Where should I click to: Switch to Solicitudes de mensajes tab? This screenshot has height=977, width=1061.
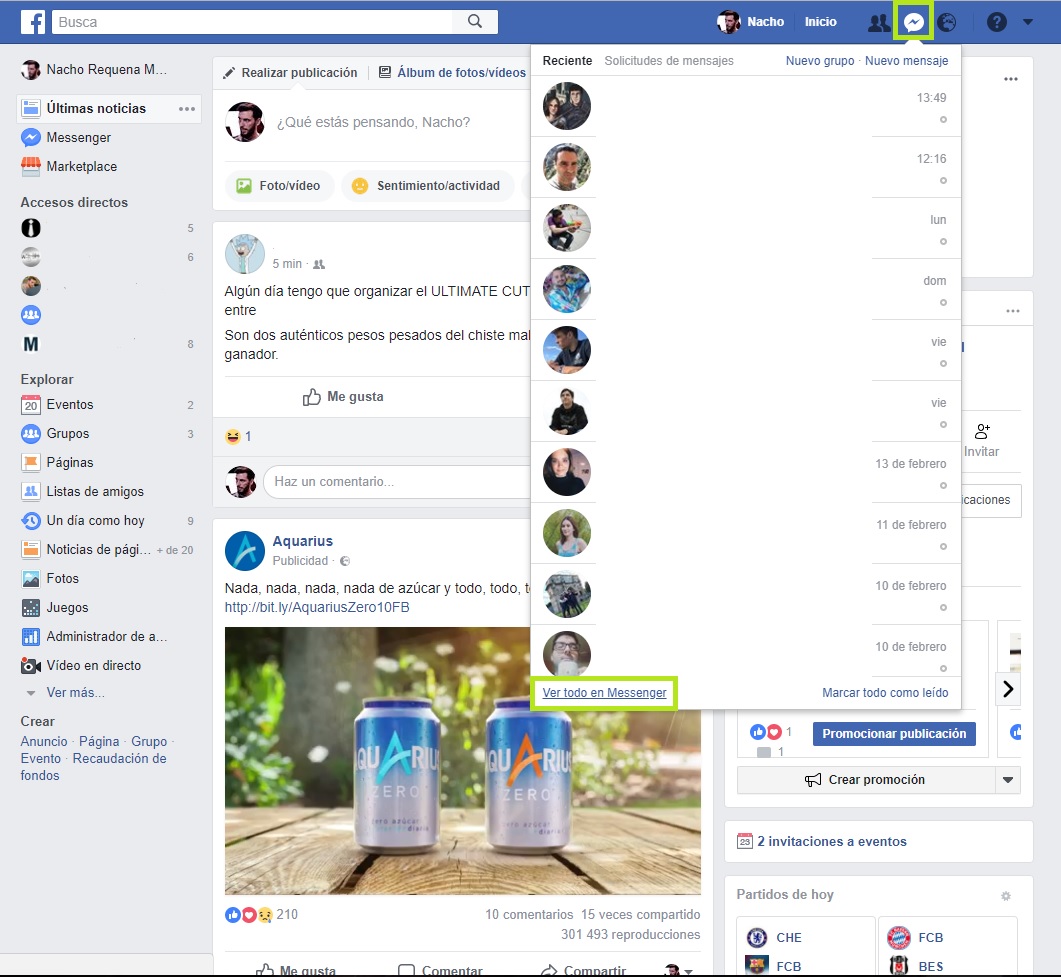click(668, 61)
